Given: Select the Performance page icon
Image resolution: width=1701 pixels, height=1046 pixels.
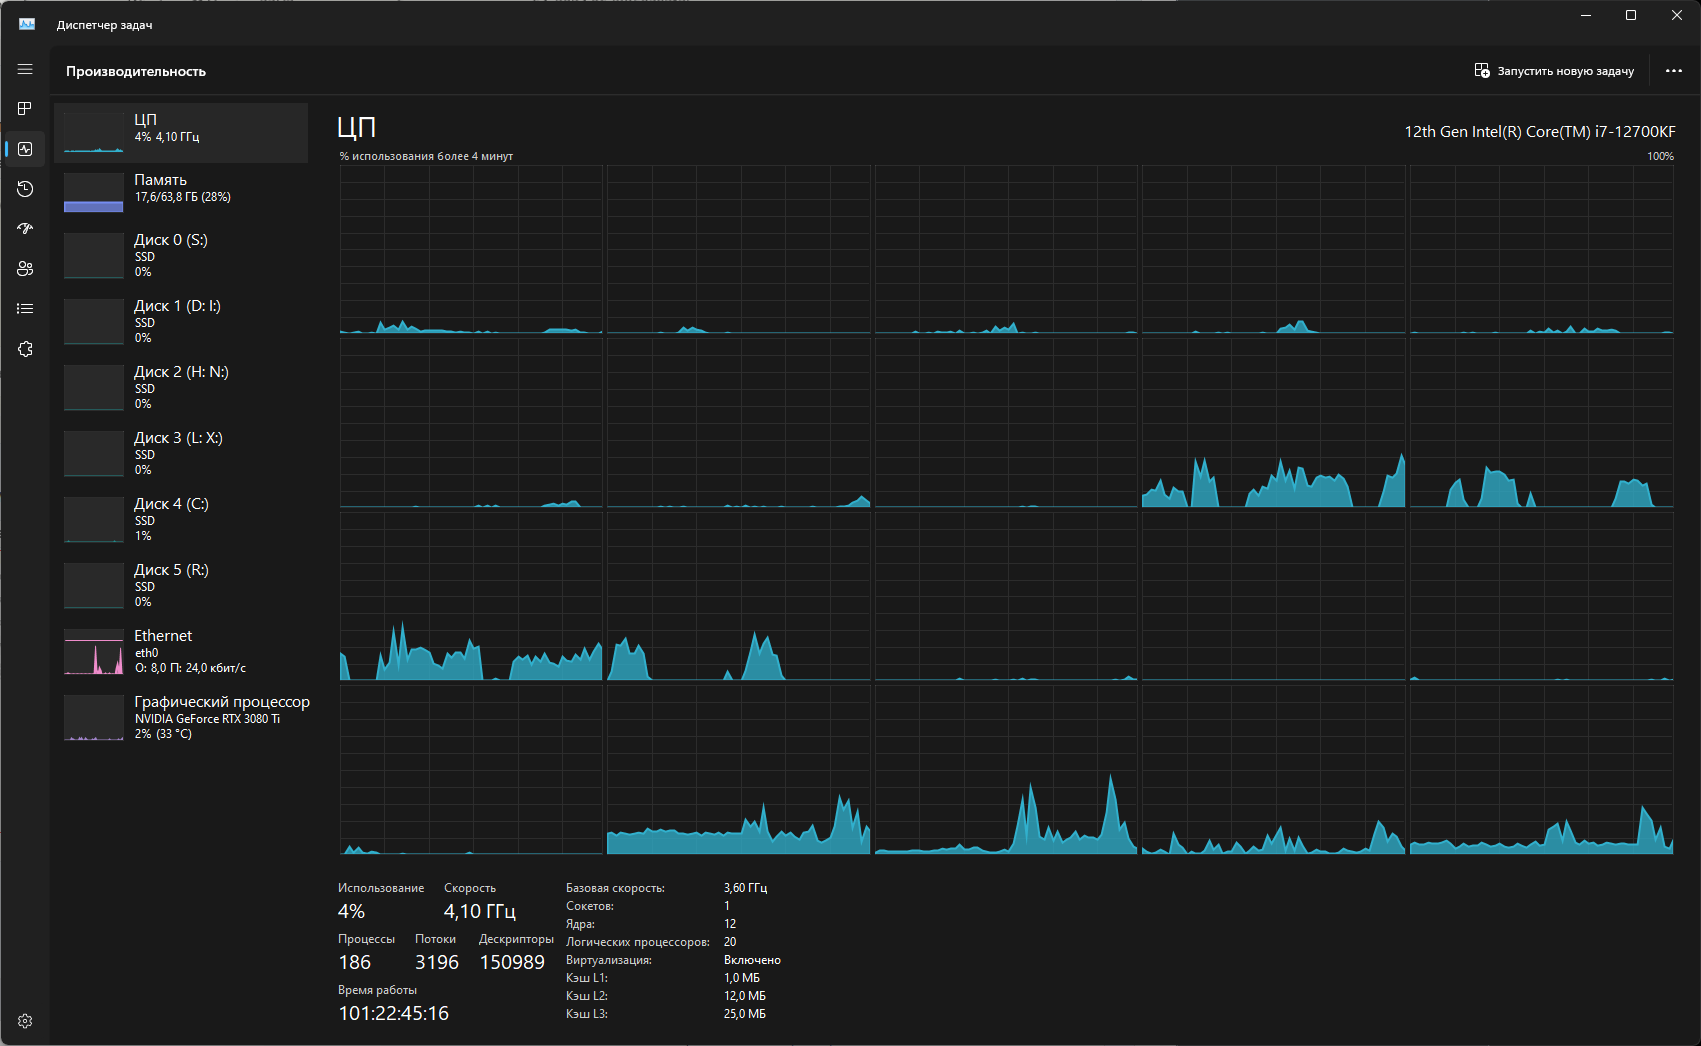Looking at the screenshot, I should [x=25, y=149].
